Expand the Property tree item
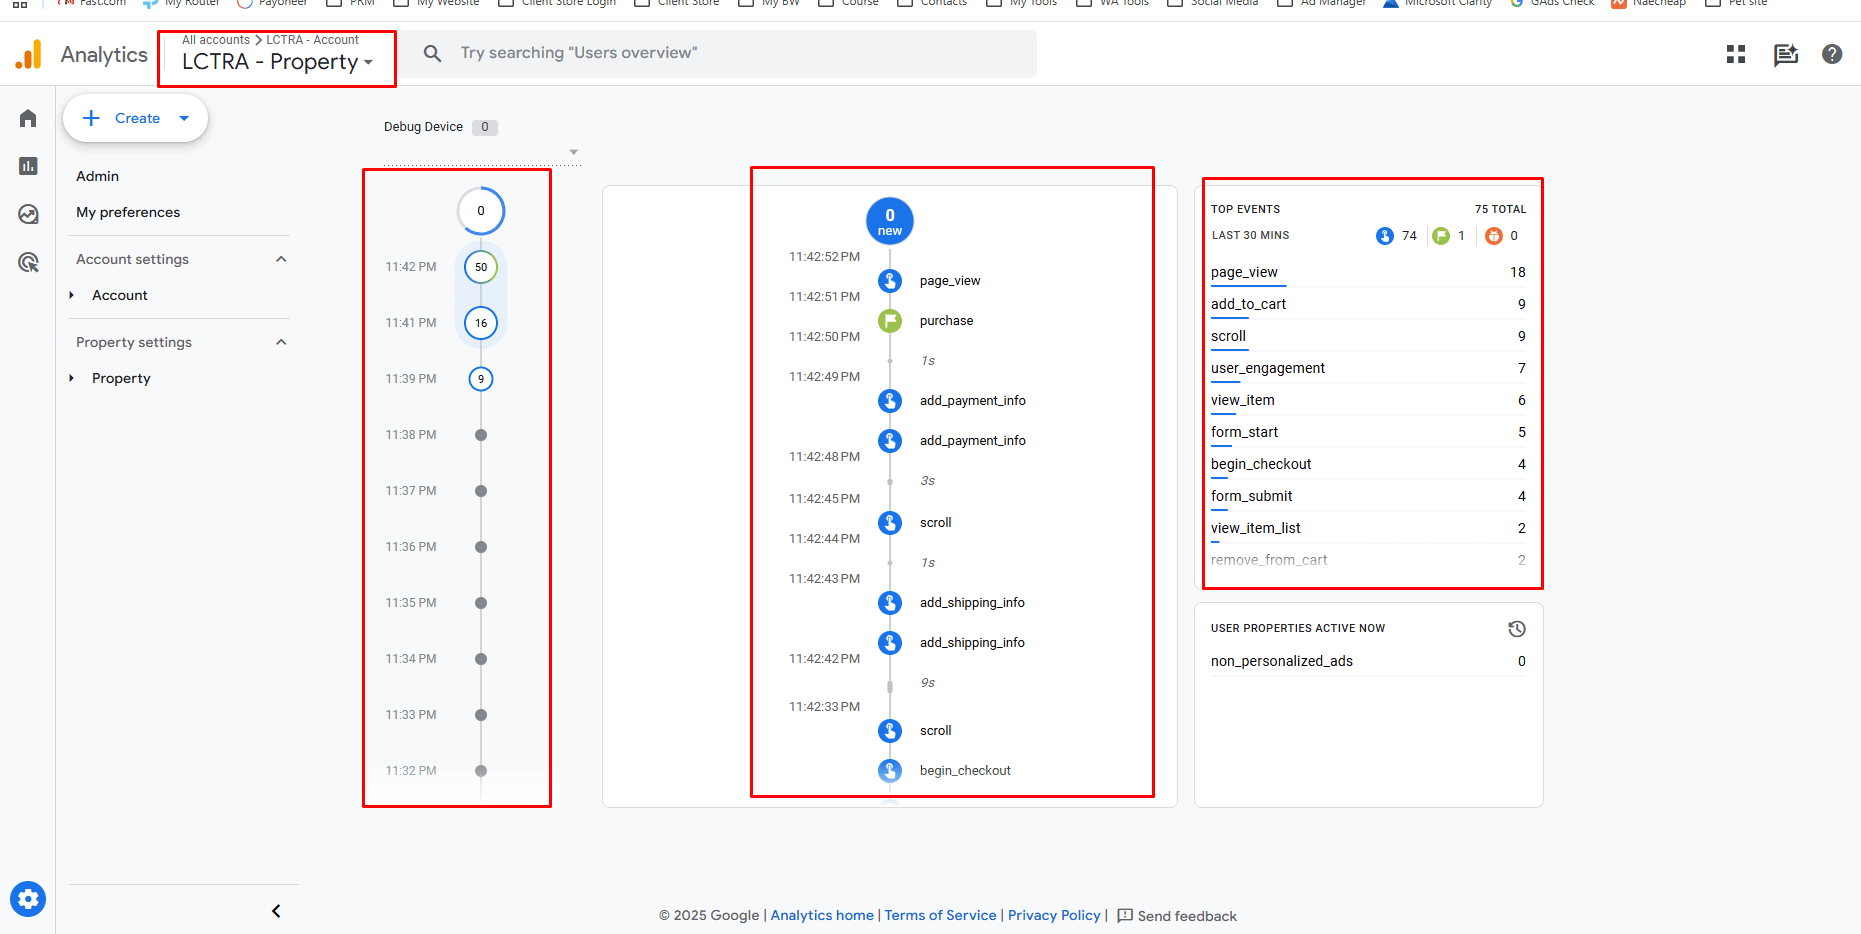The image size is (1861, 934). (x=72, y=378)
